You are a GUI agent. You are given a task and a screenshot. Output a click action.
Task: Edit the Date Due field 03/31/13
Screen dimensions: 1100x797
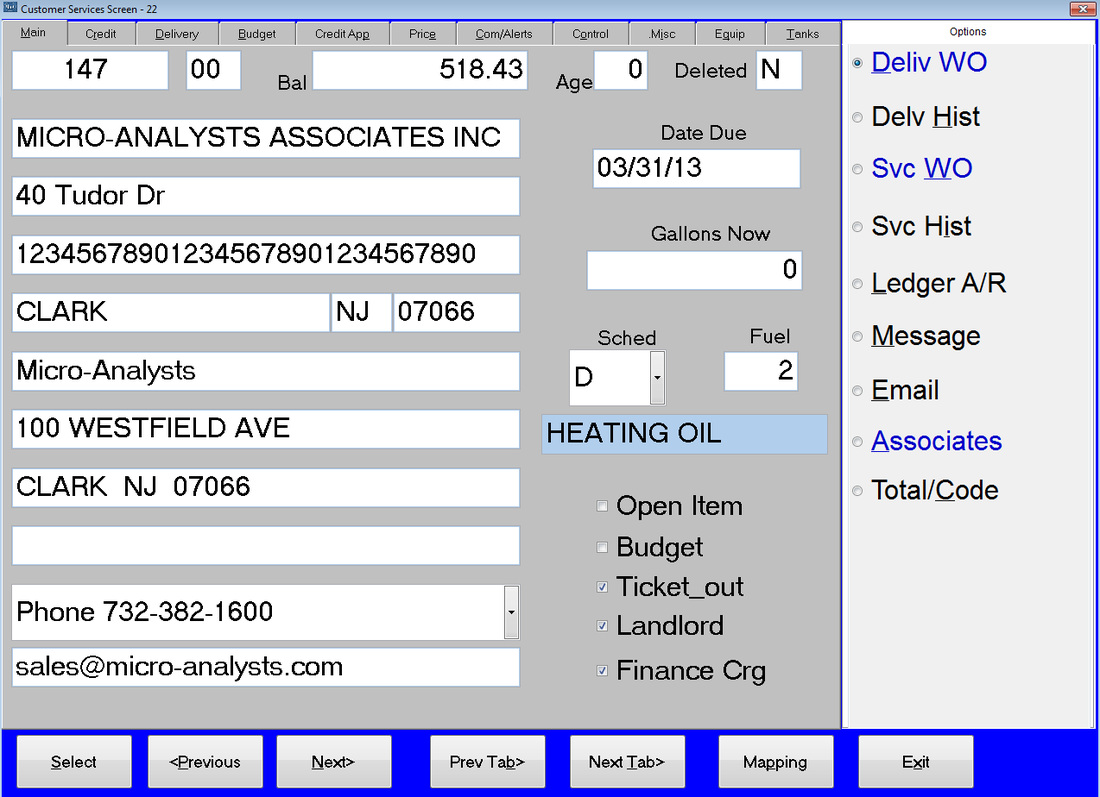[x=696, y=168]
